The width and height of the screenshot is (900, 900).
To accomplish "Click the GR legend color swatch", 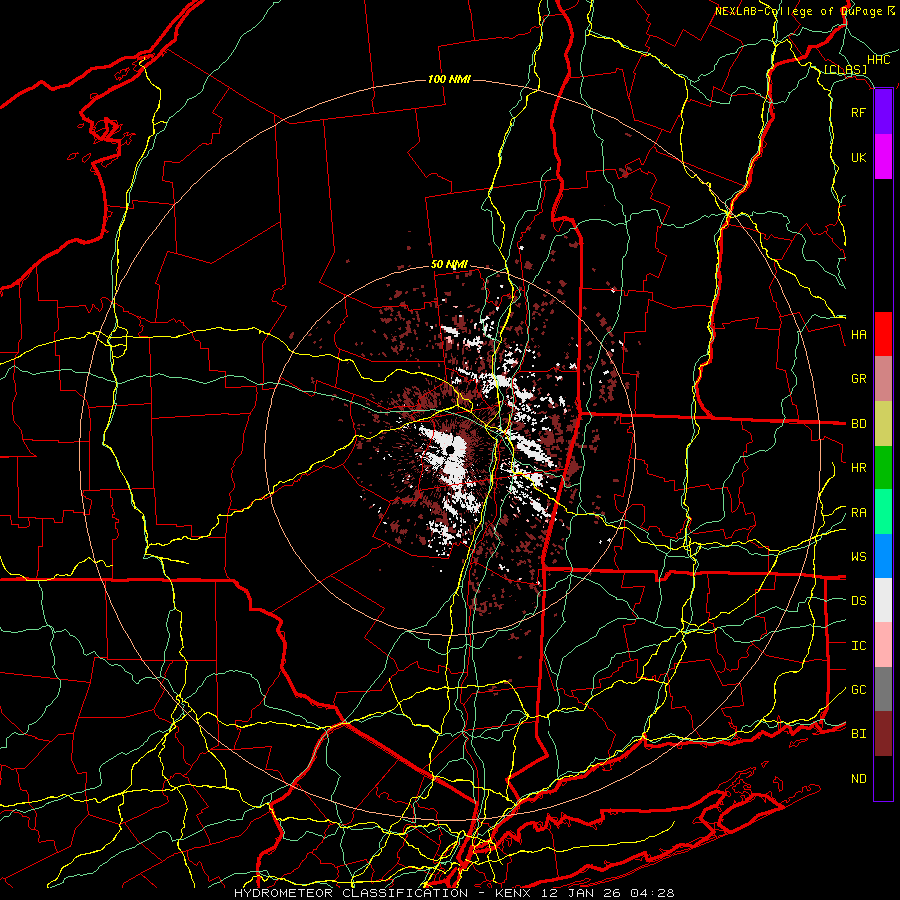I will tap(883, 379).
